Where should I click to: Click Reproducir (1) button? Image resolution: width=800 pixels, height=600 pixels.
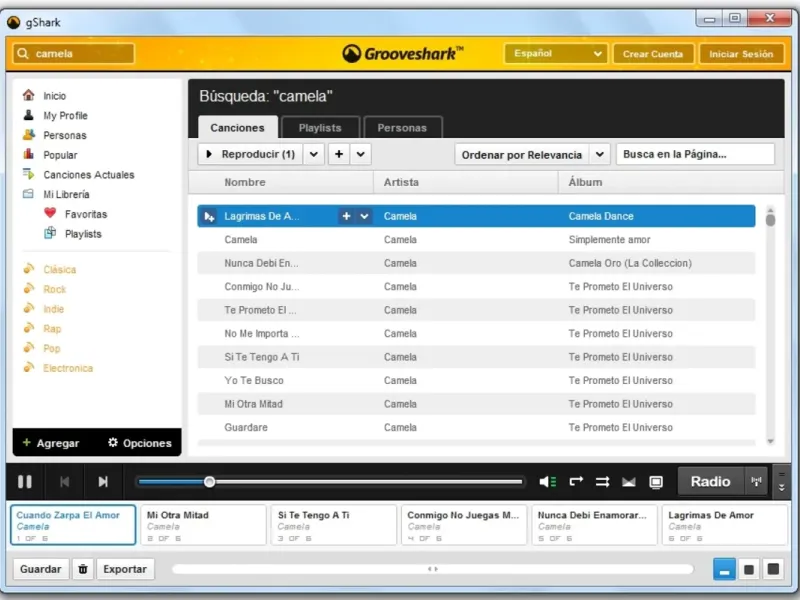click(x=251, y=154)
